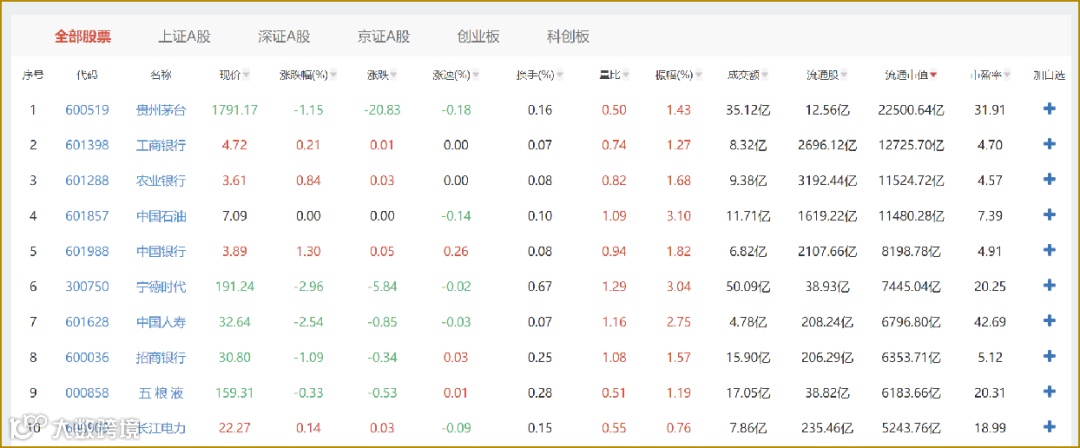Image resolution: width=1080 pixels, height=448 pixels.
Task: Switch to 创业板 tab
Action: click(479, 37)
